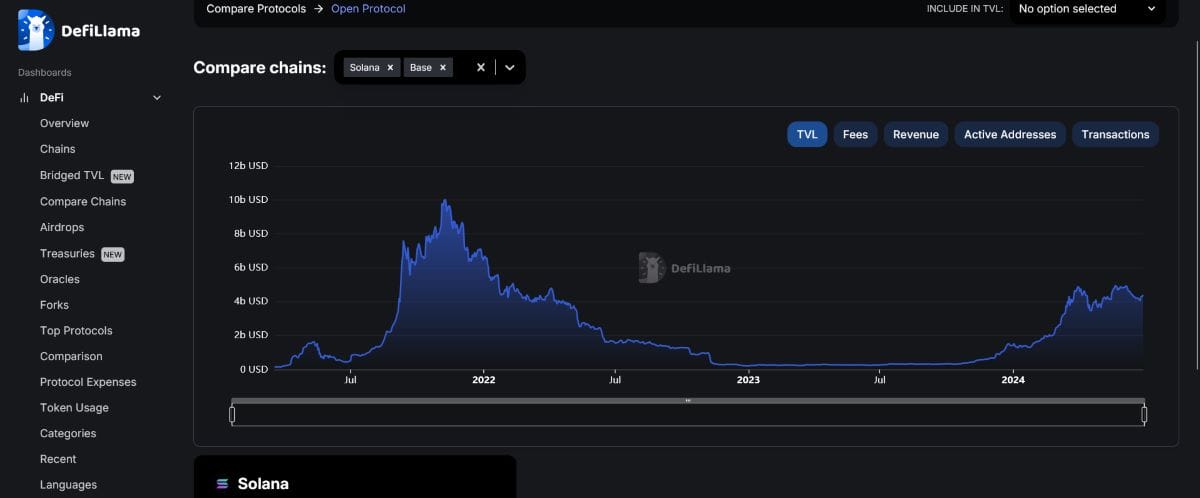This screenshot has width=1200, height=498.
Task: Select Compare Chains in sidebar
Action: (83, 201)
